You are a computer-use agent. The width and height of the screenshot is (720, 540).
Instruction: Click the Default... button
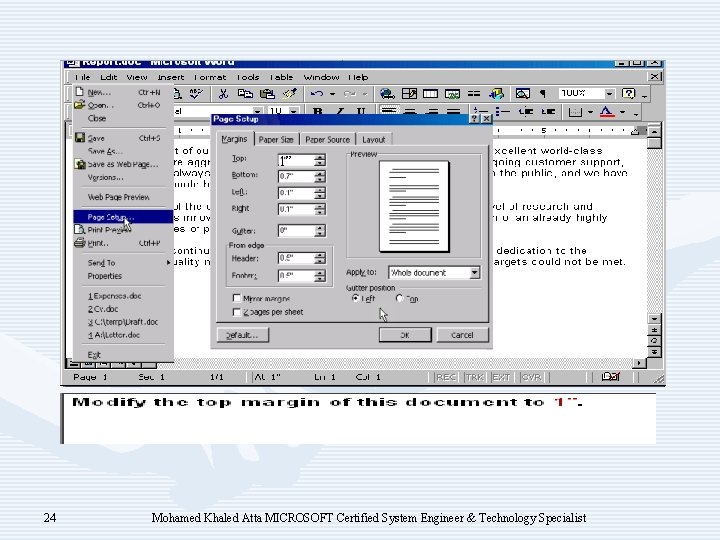click(x=242, y=335)
